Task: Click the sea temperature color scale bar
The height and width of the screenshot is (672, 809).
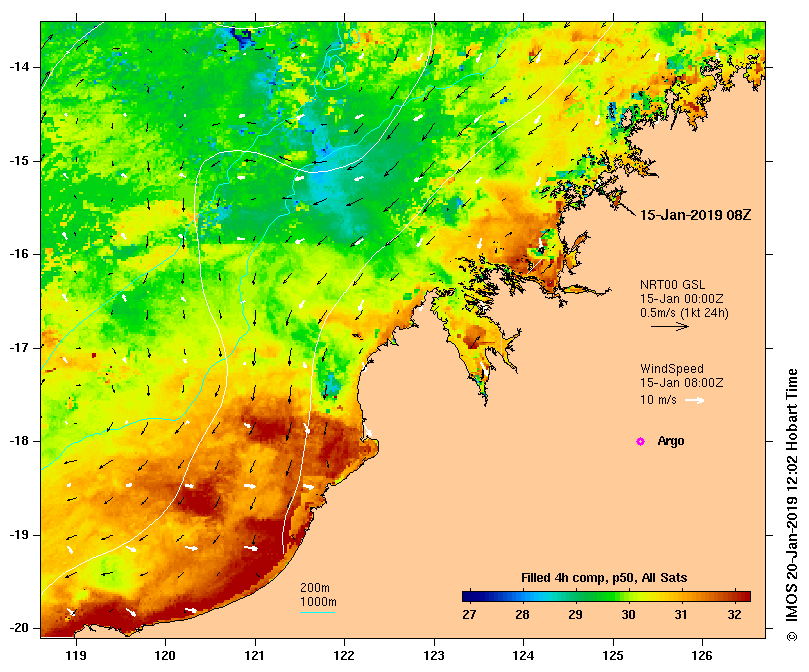Action: 606,597
